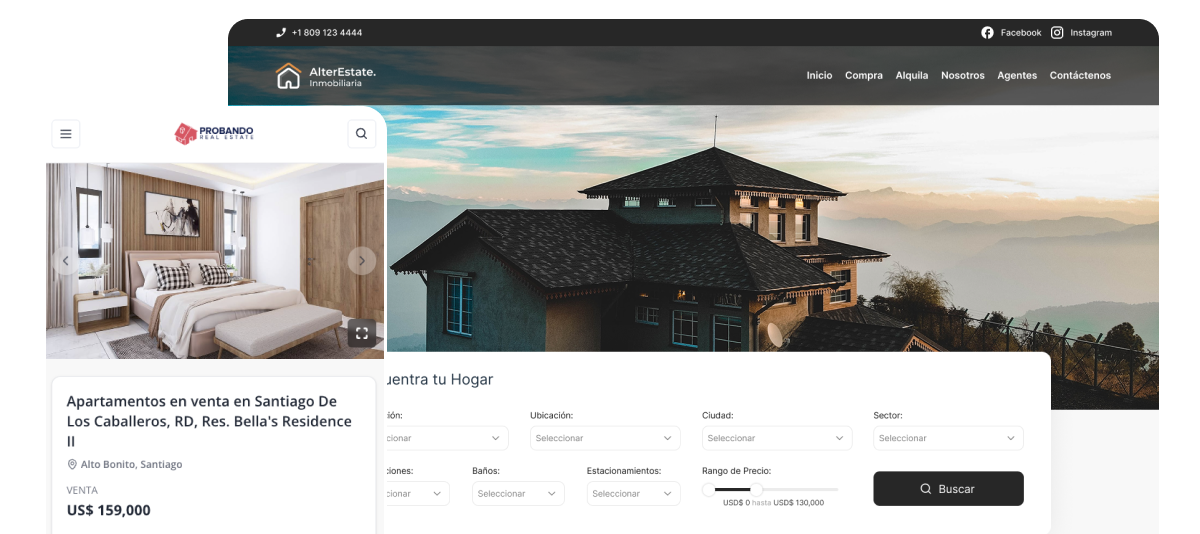
Task: Navigate to Nosotros
Action: click(963, 76)
